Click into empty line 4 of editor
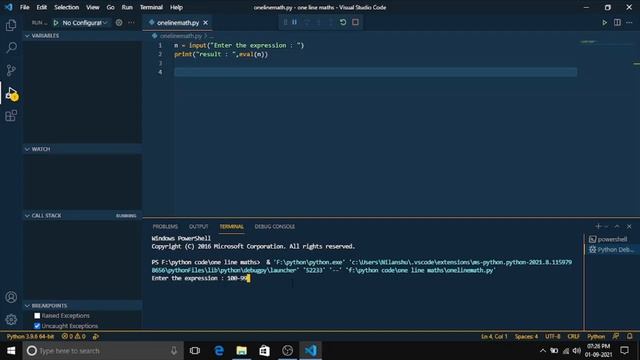This screenshot has width=640, height=360. [x=376, y=72]
